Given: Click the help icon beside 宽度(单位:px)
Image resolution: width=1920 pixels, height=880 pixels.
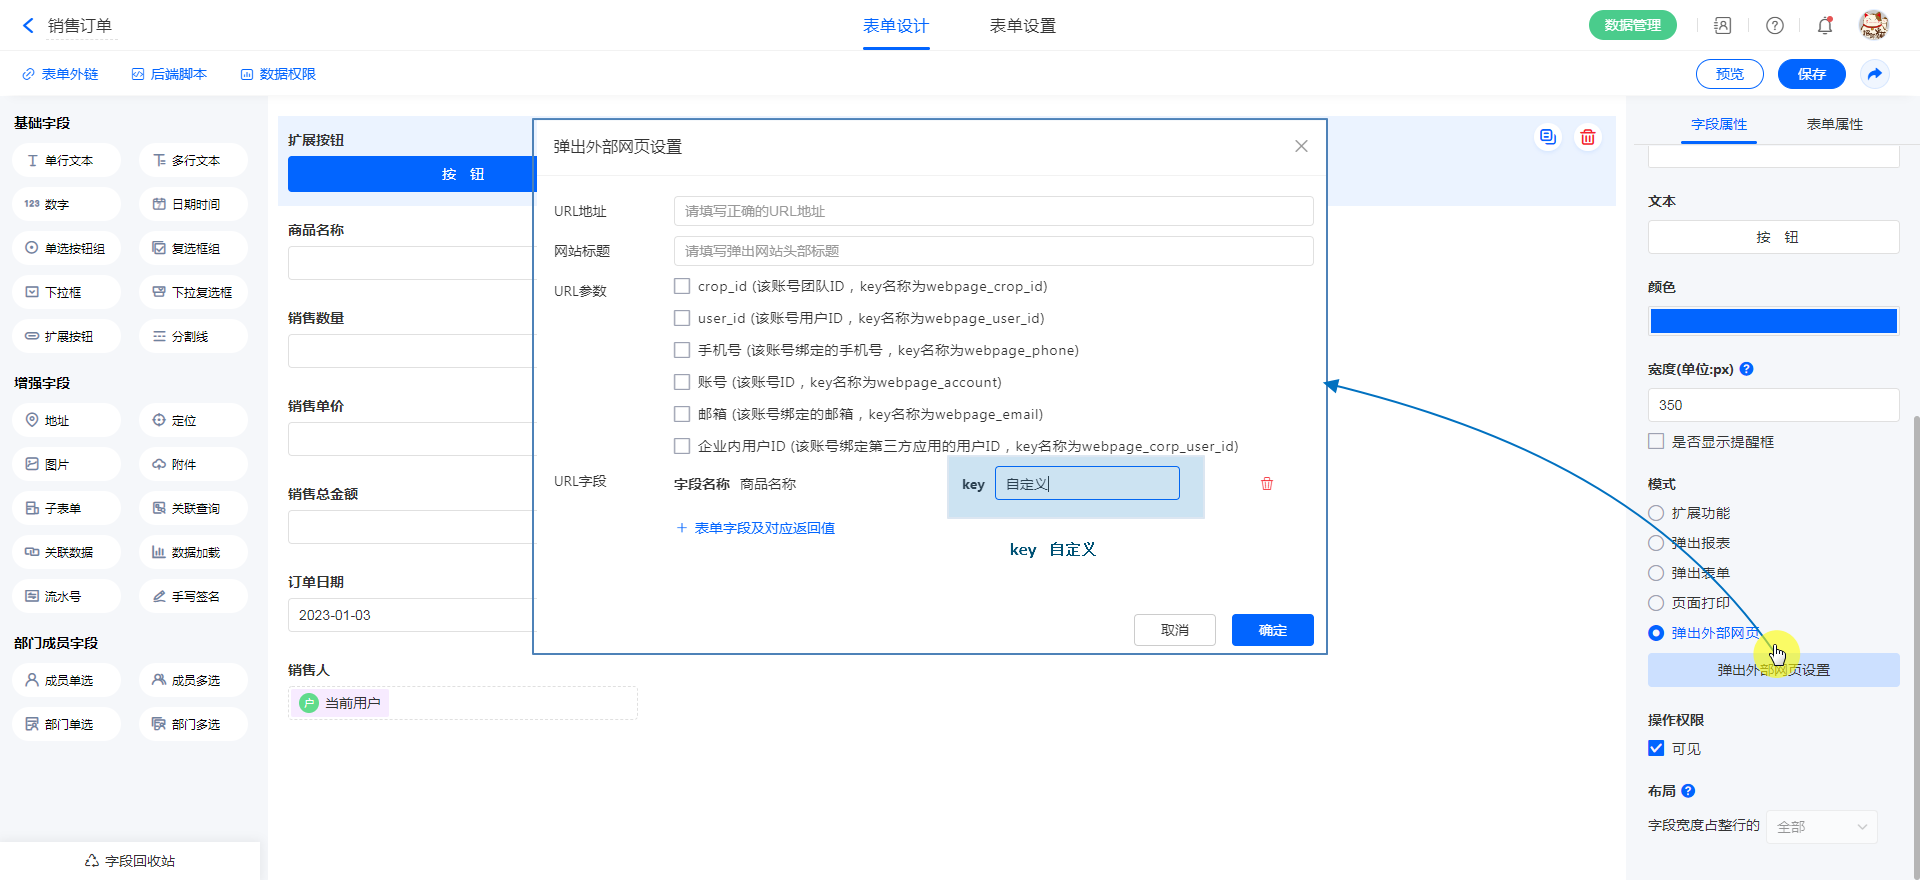Looking at the screenshot, I should (x=1747, y=369).
